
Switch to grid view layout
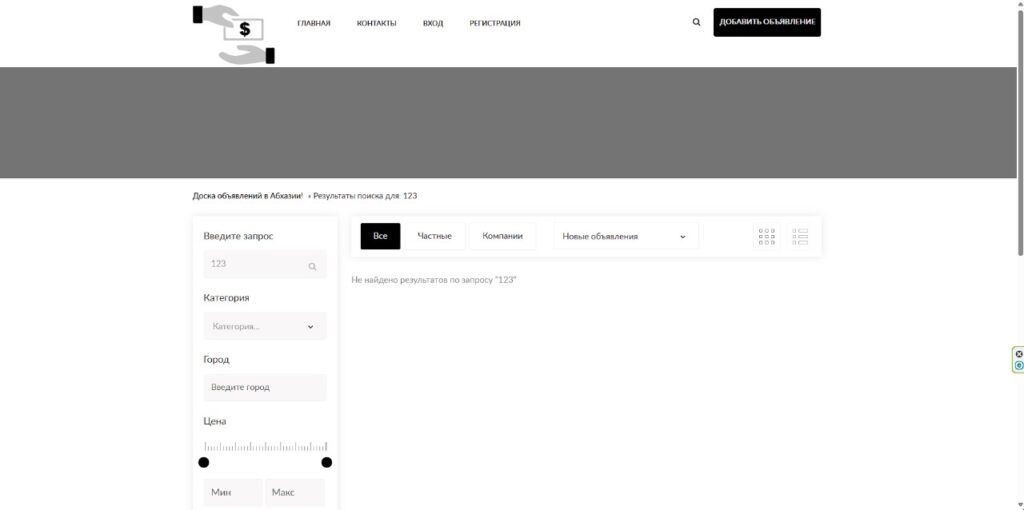[x=767, y=237]
